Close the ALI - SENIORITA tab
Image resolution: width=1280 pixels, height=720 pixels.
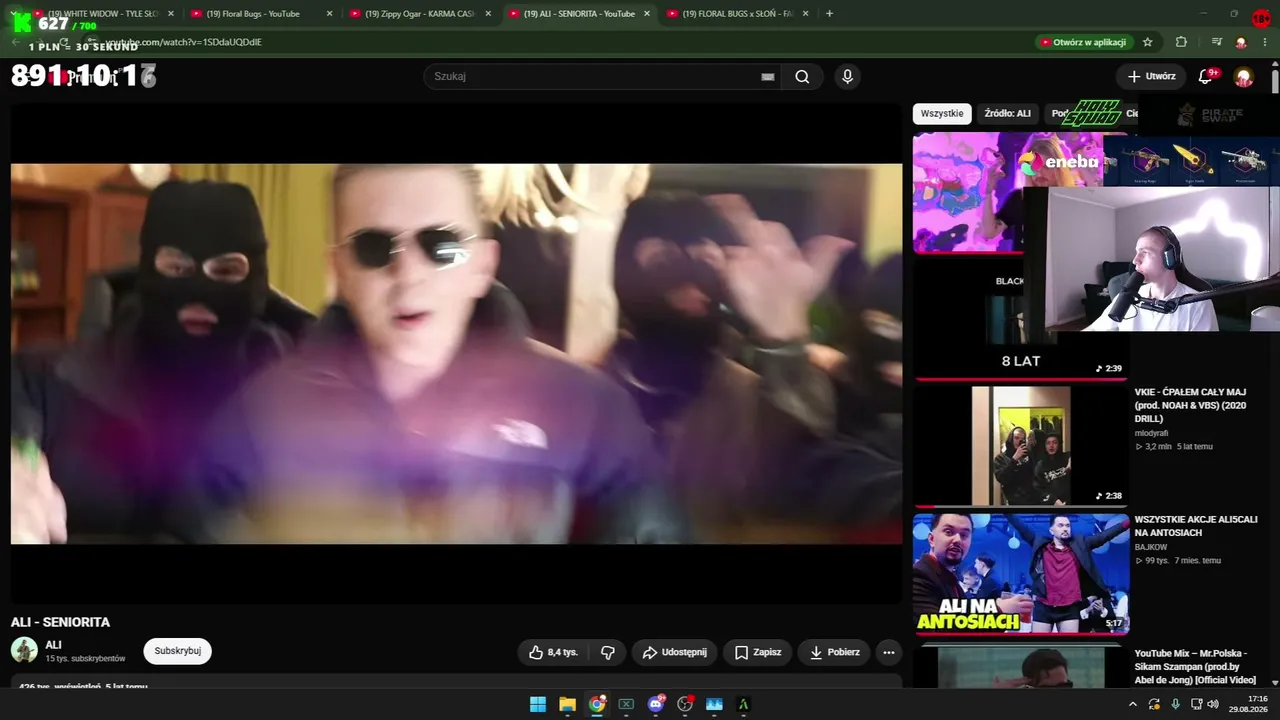[x=647, y=14]
